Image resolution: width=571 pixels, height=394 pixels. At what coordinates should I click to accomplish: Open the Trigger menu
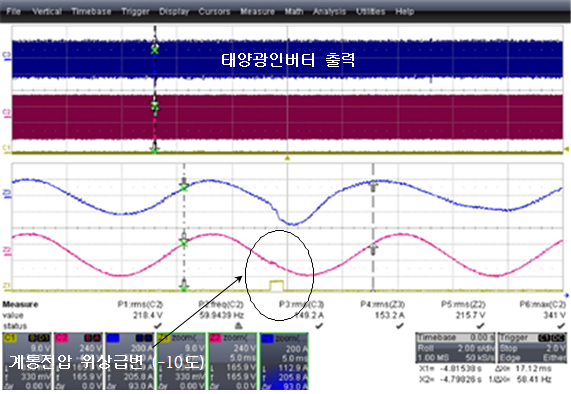(135, 11)
